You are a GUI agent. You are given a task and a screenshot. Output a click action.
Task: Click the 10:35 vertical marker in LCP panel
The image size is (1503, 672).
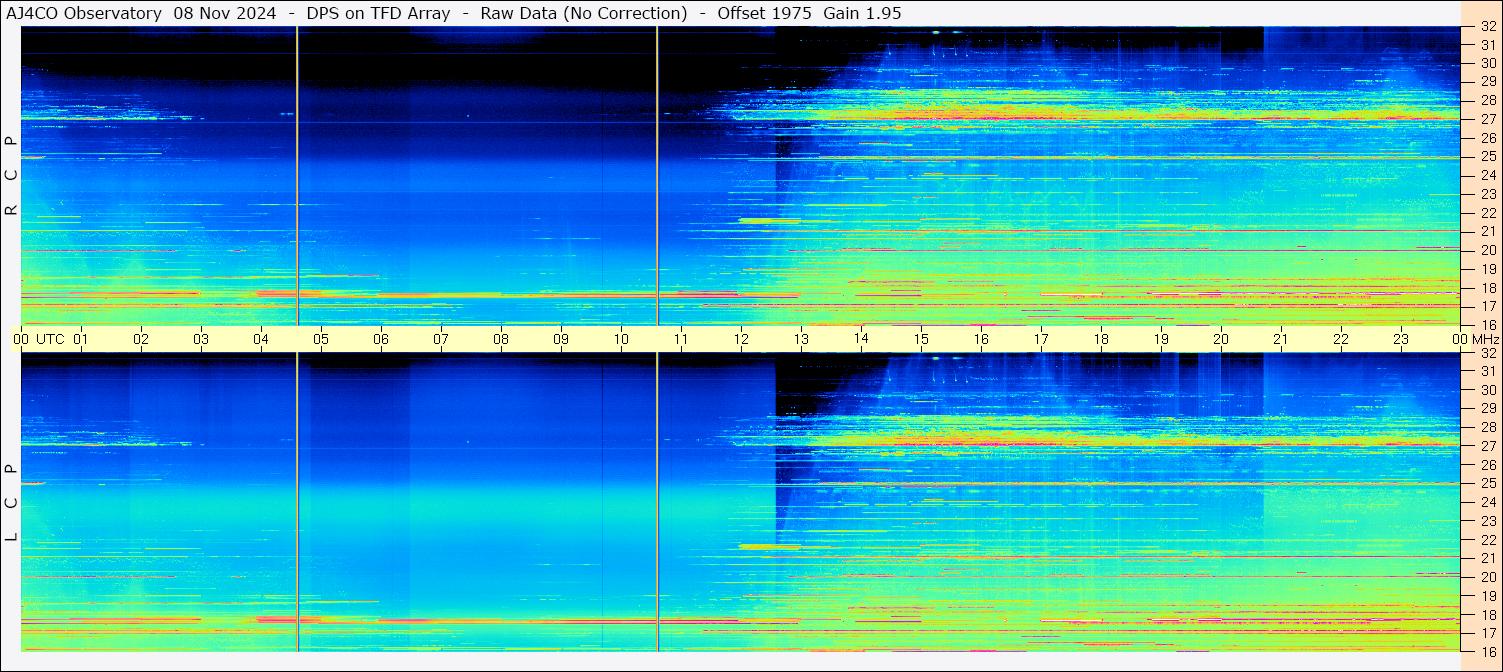pos(657,502)
